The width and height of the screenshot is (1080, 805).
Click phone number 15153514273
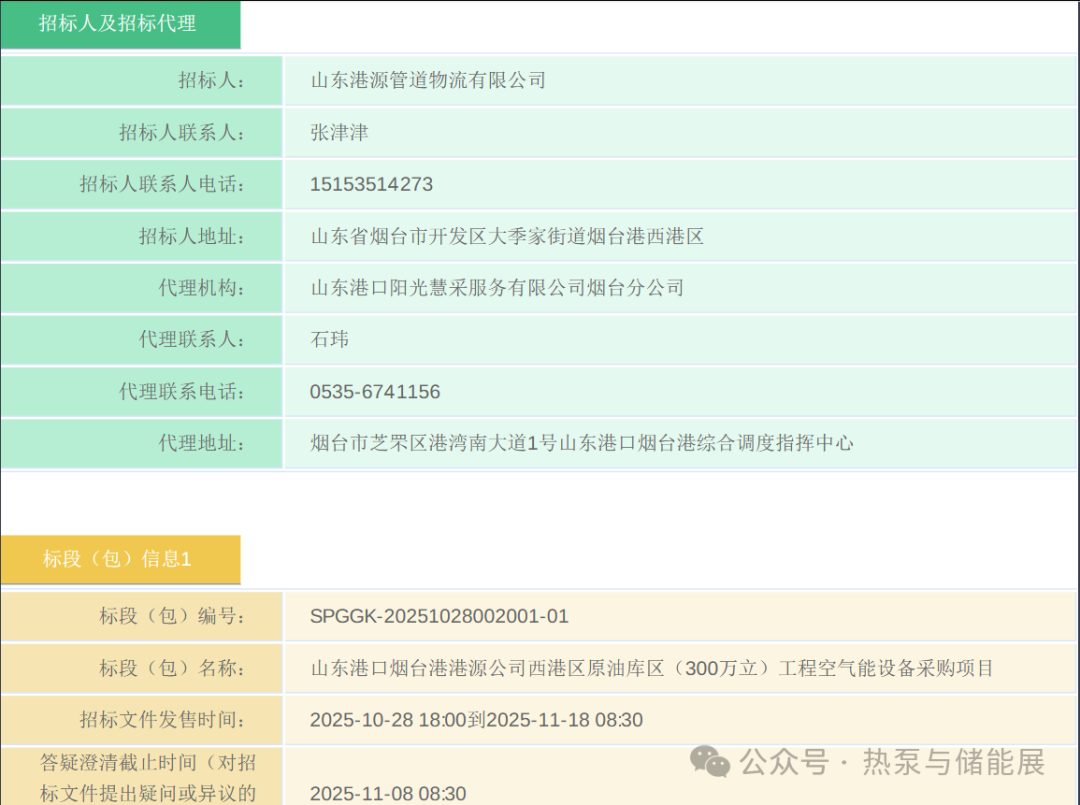click(x=371, y=185)
